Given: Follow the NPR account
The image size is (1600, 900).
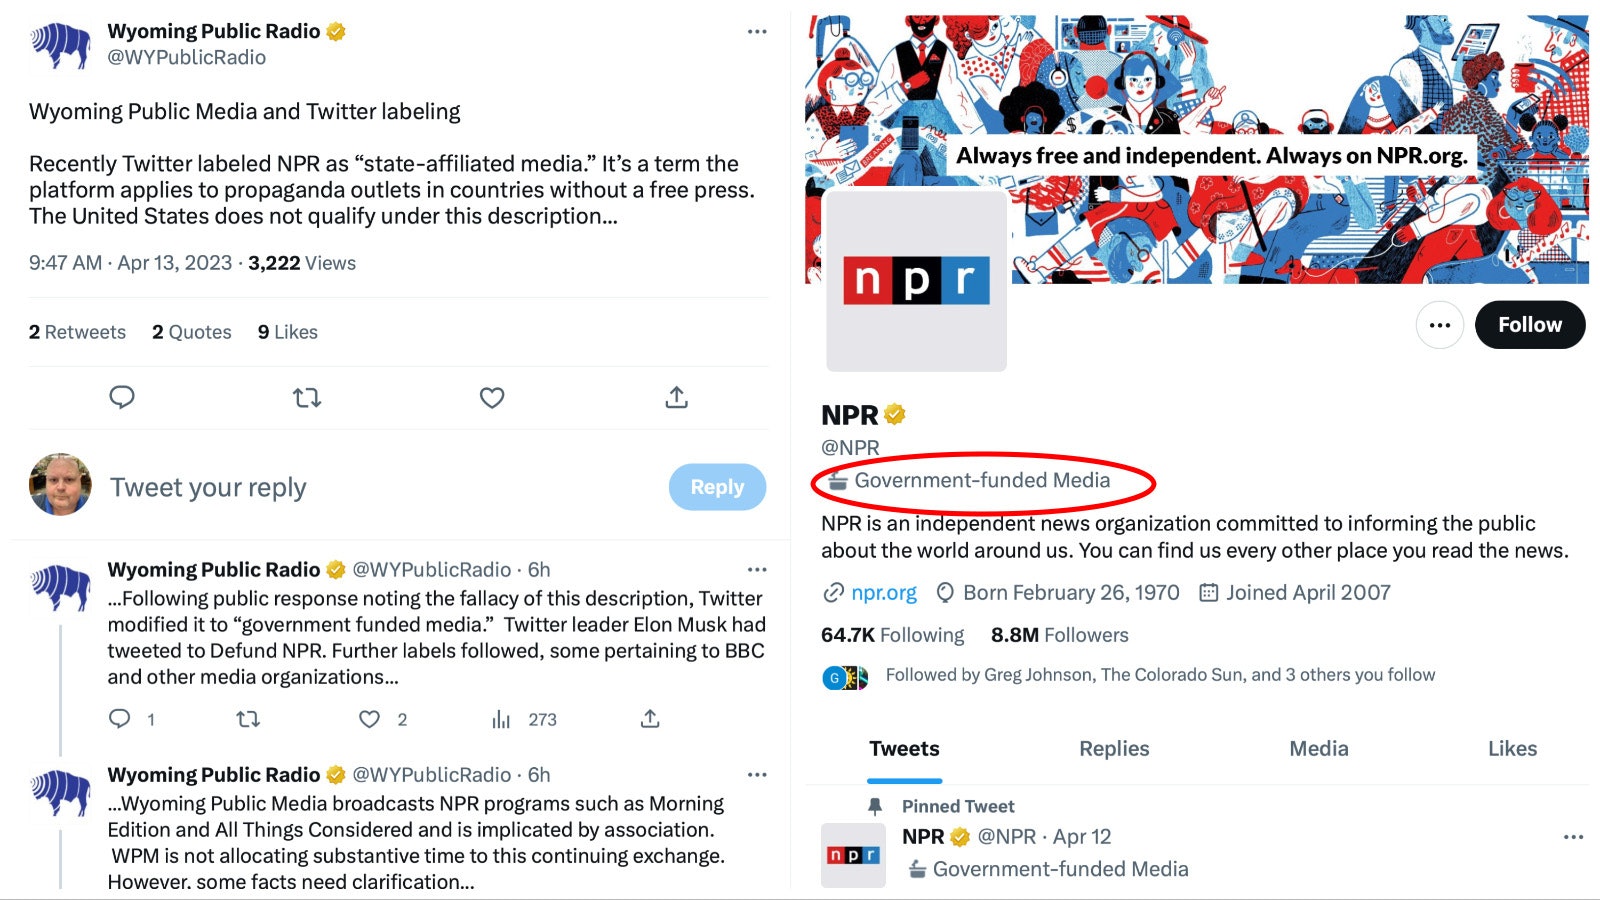Looking at the screenshot, I should coord(1529,325).
